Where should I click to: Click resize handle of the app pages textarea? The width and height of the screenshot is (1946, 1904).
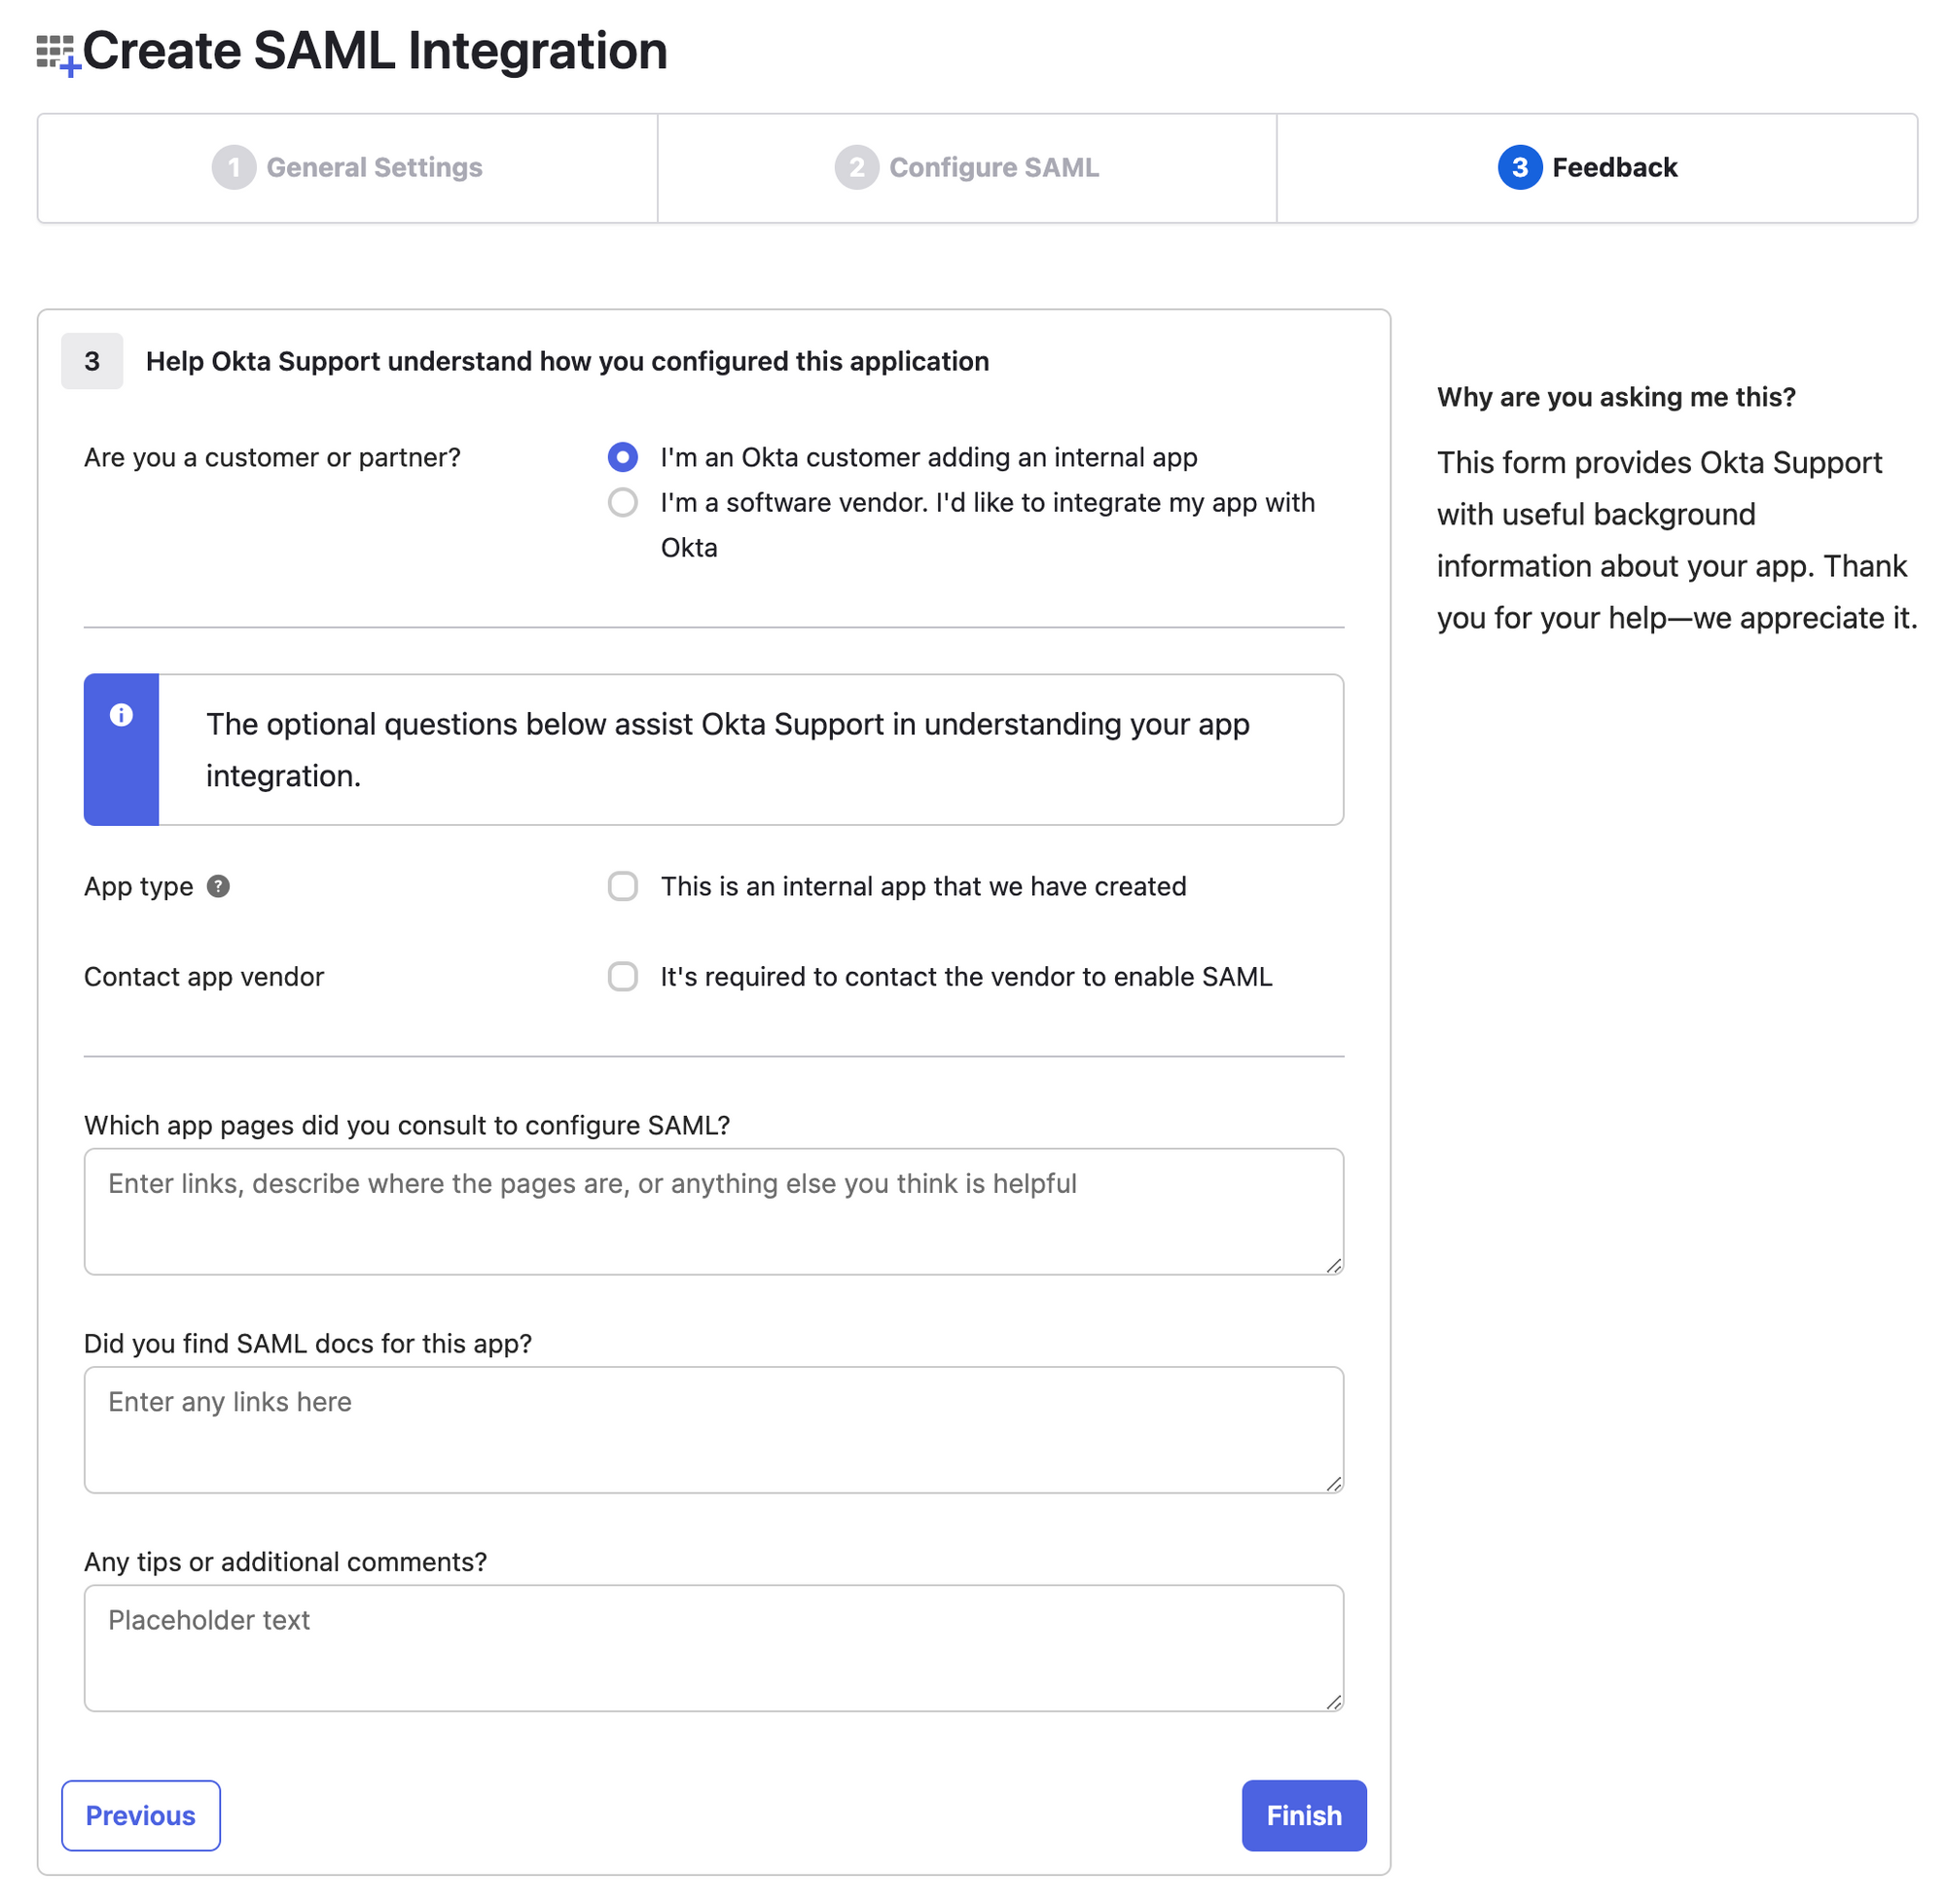click(x=1334, y=1266)
